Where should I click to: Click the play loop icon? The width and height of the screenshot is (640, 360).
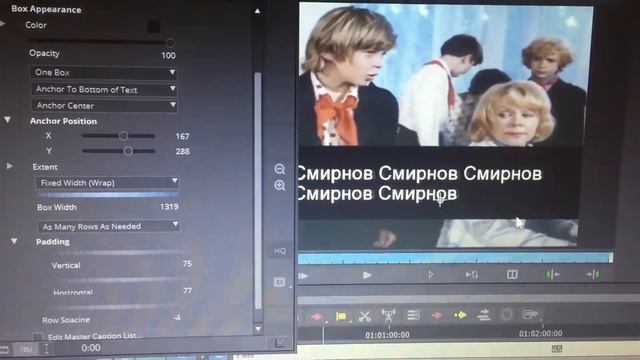[x=472, y=275]
